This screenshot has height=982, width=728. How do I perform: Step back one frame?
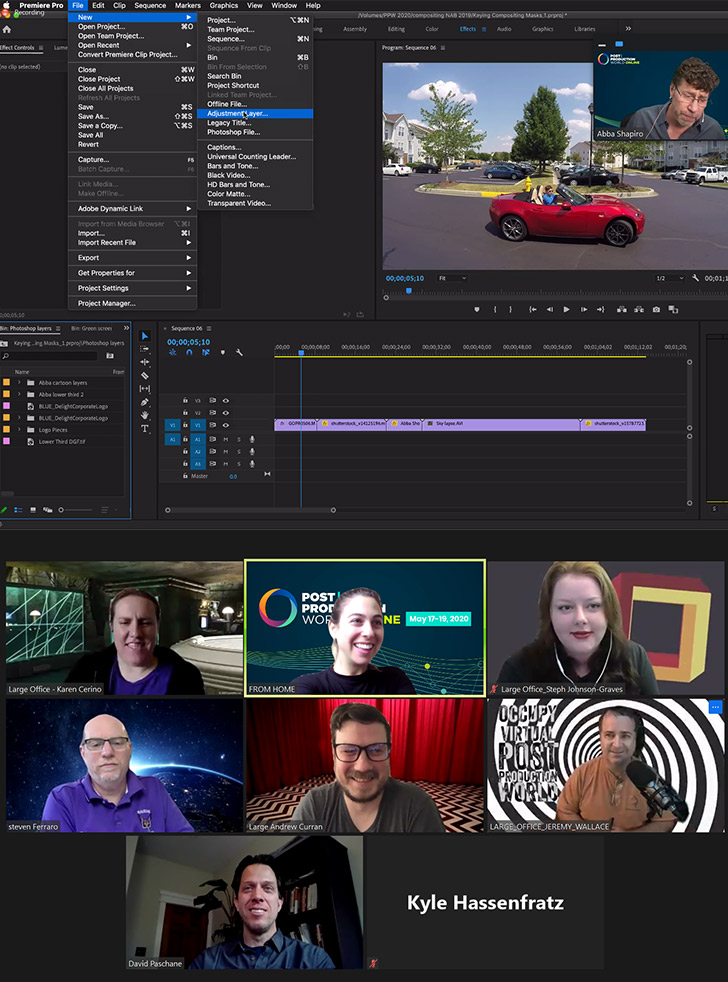coord(549,309)
